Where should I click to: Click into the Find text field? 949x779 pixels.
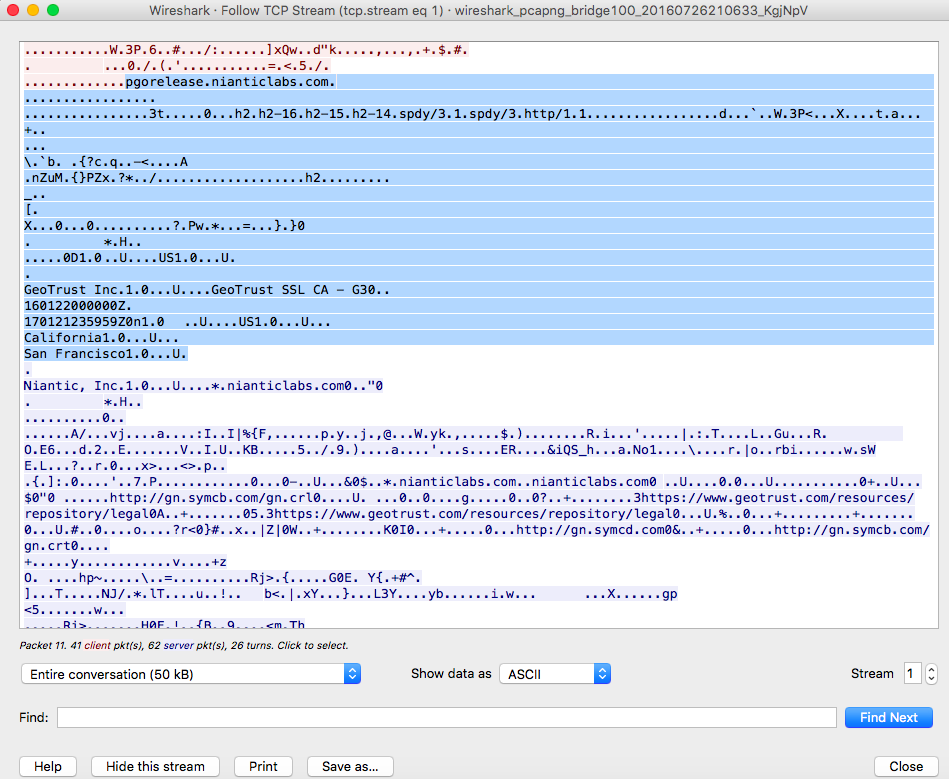(x=447, y=717)
